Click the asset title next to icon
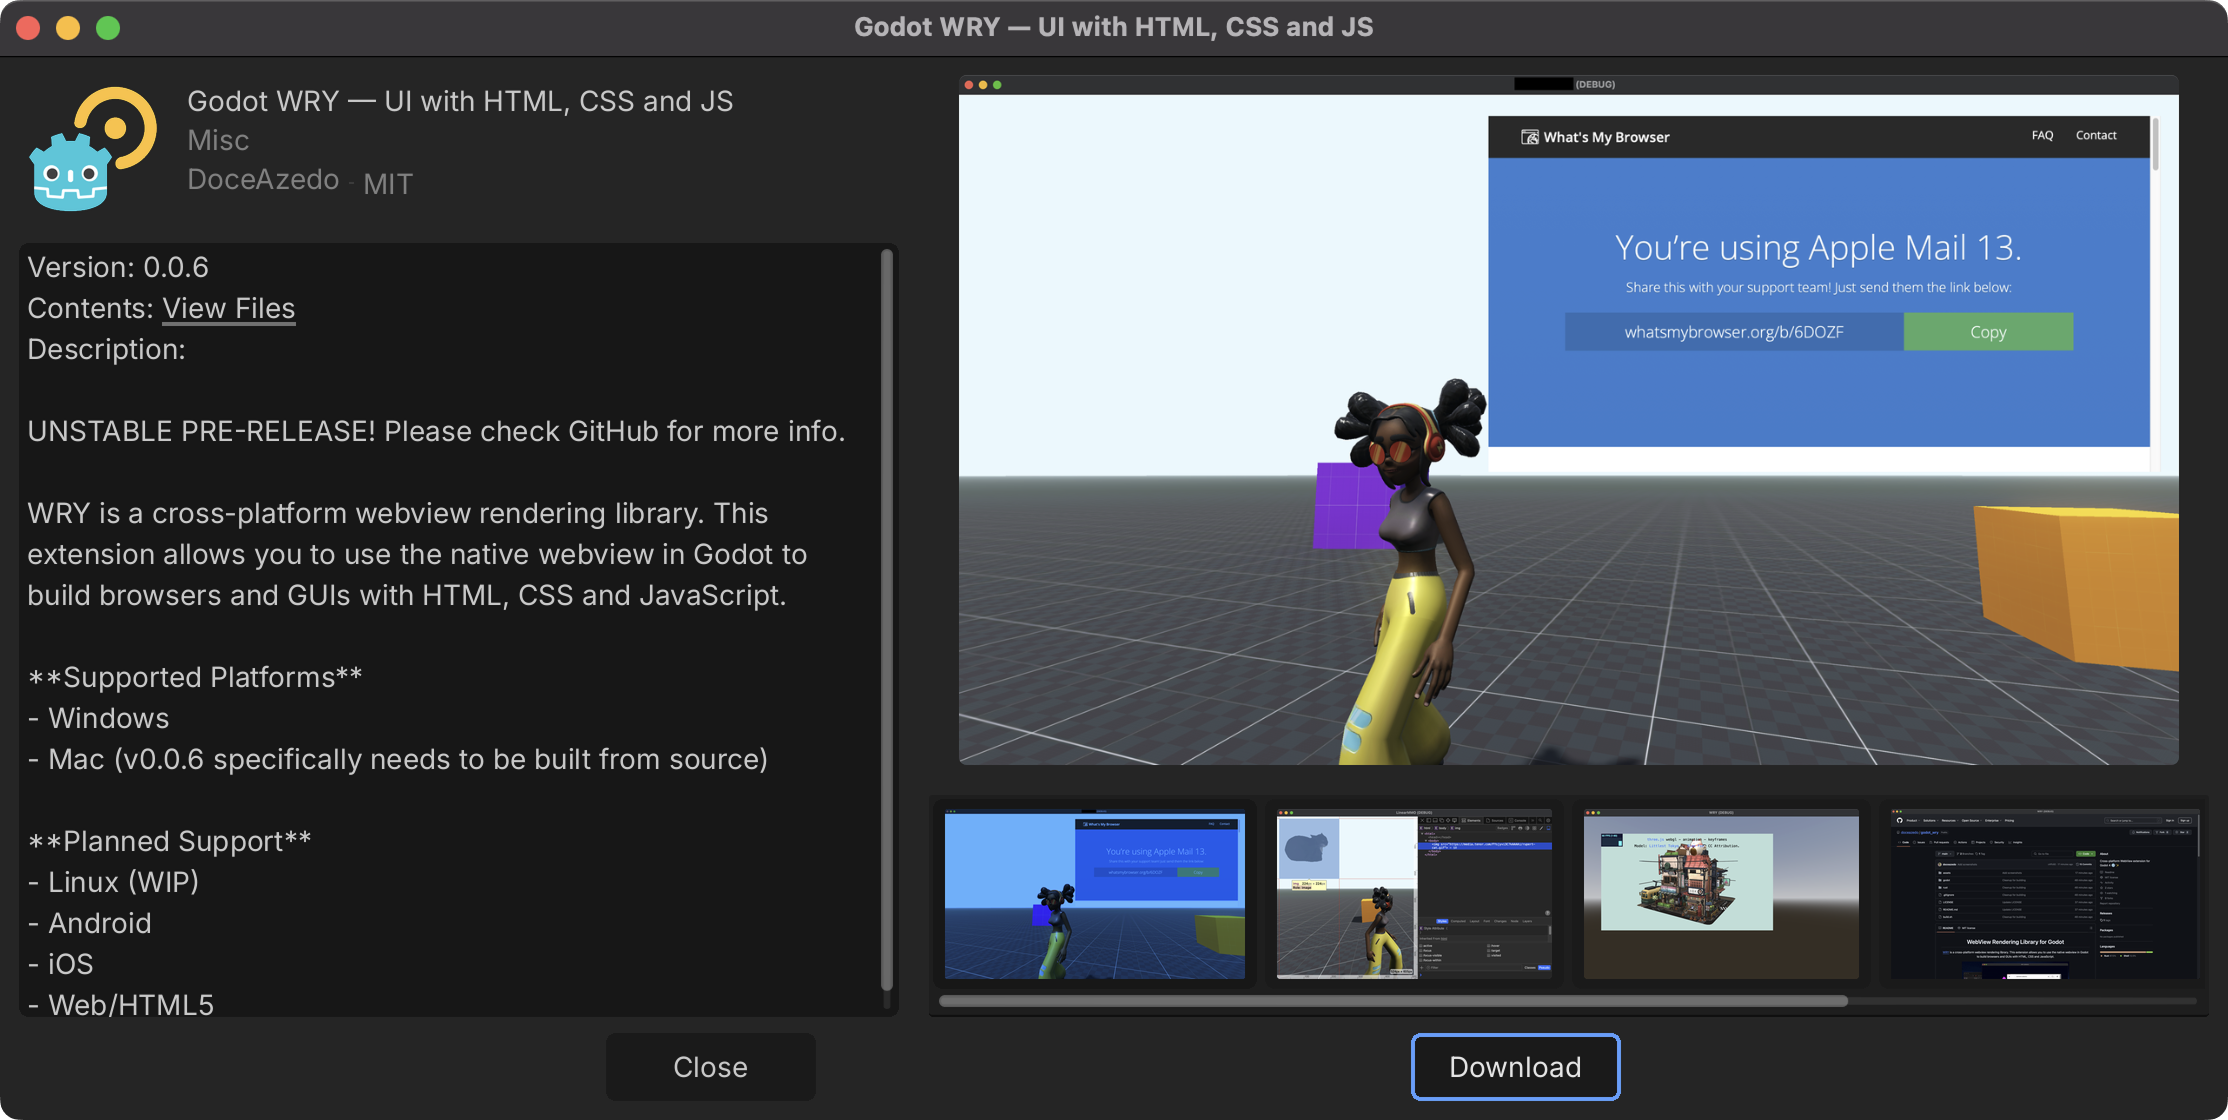2228x1120 pixels. [460, 101]
